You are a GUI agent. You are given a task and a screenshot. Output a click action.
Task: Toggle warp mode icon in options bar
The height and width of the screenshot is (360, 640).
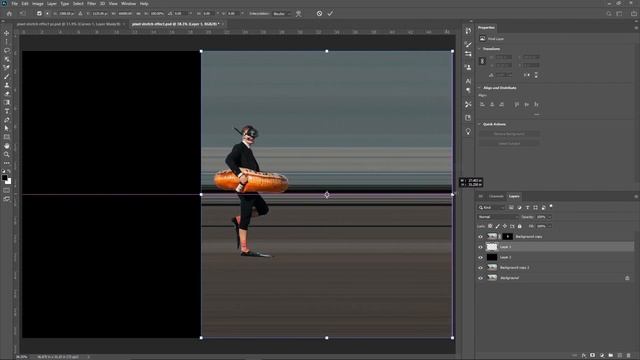[299, 13]
